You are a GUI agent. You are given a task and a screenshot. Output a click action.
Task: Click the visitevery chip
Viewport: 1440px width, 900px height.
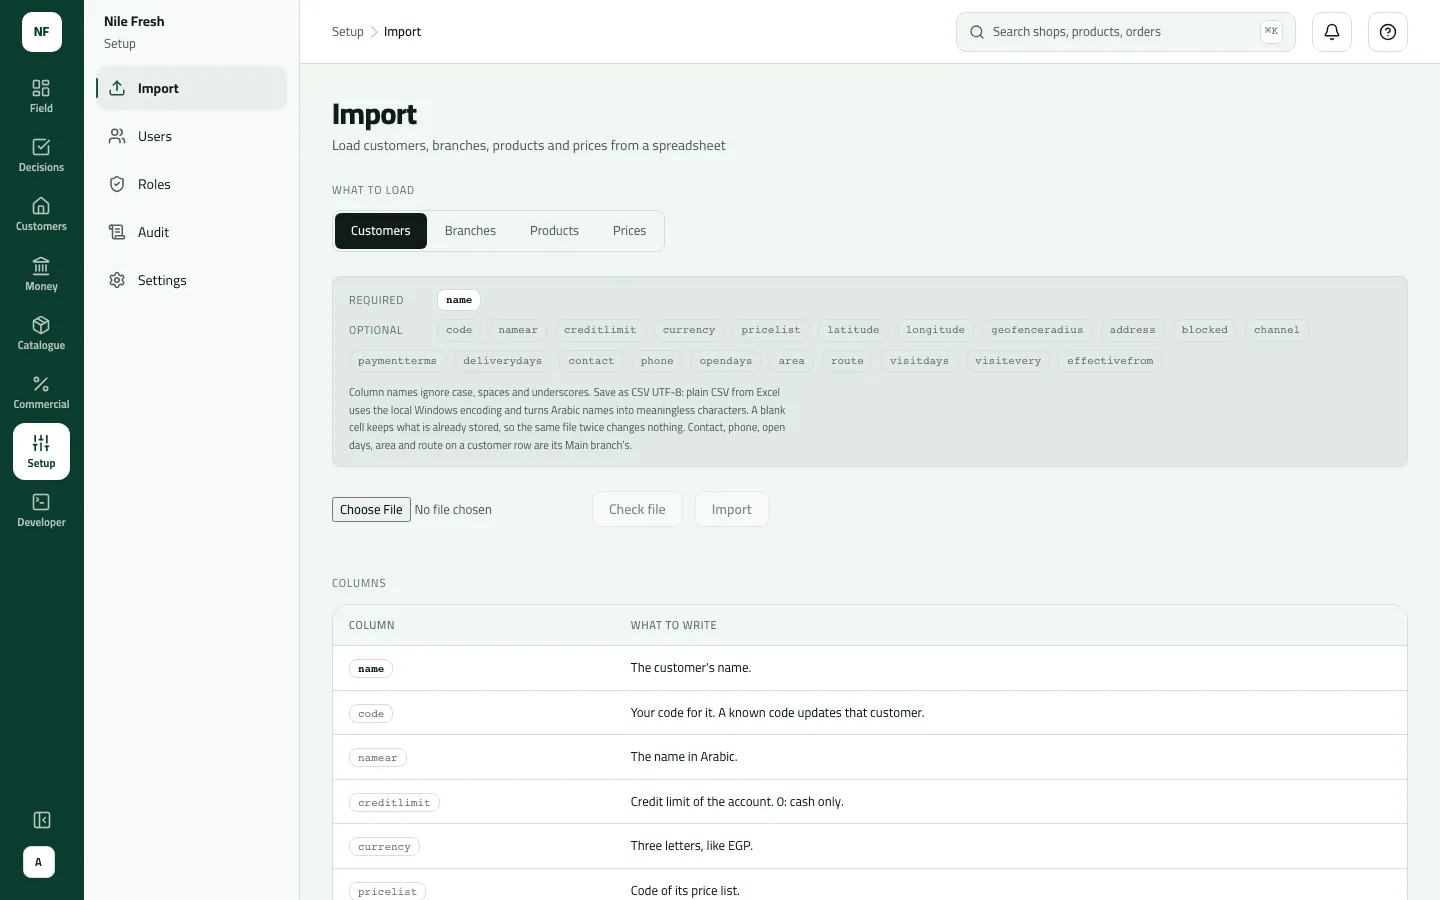pyautogui.click(x=1008, y=361)
